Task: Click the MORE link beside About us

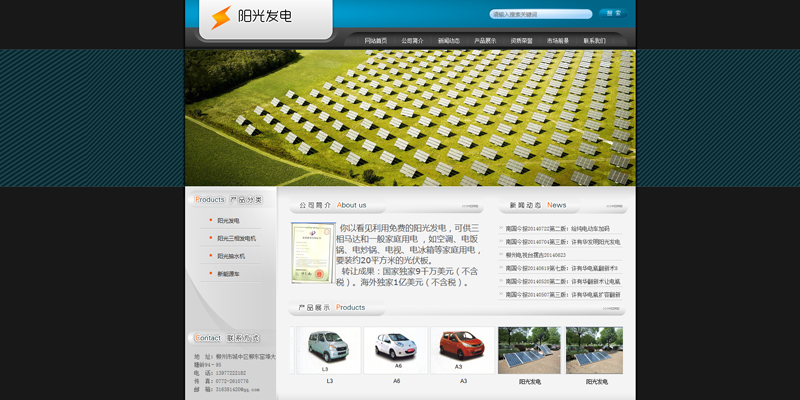Action: pyautogui.click(x=471, y=206)
